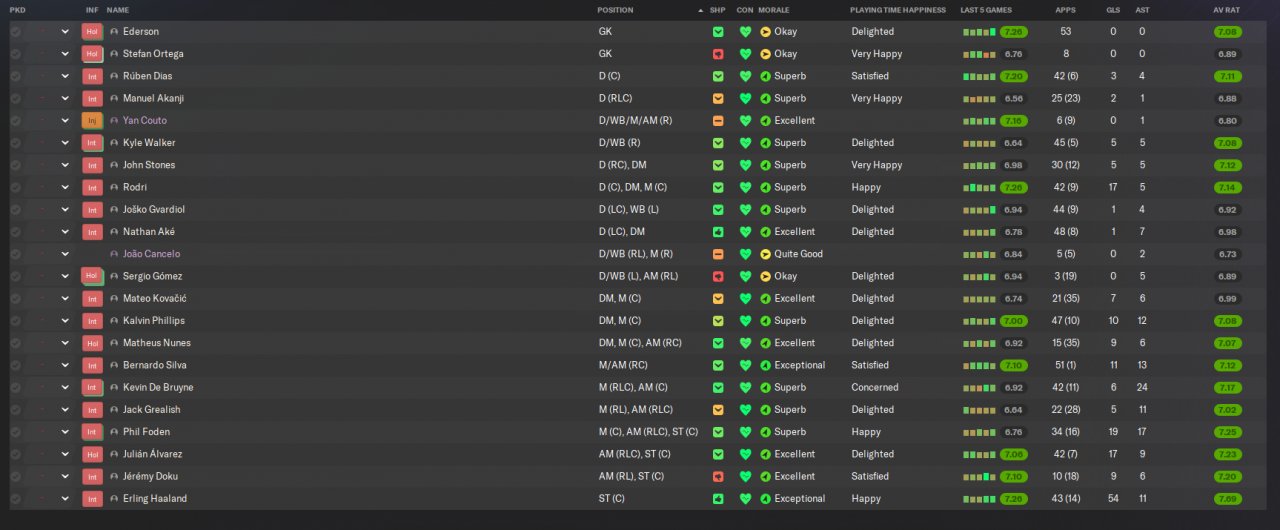The height and width of the screenshot is (530, 1280).
Task: Open Yan Couto's player profile
Action: (x=145, y=120)
